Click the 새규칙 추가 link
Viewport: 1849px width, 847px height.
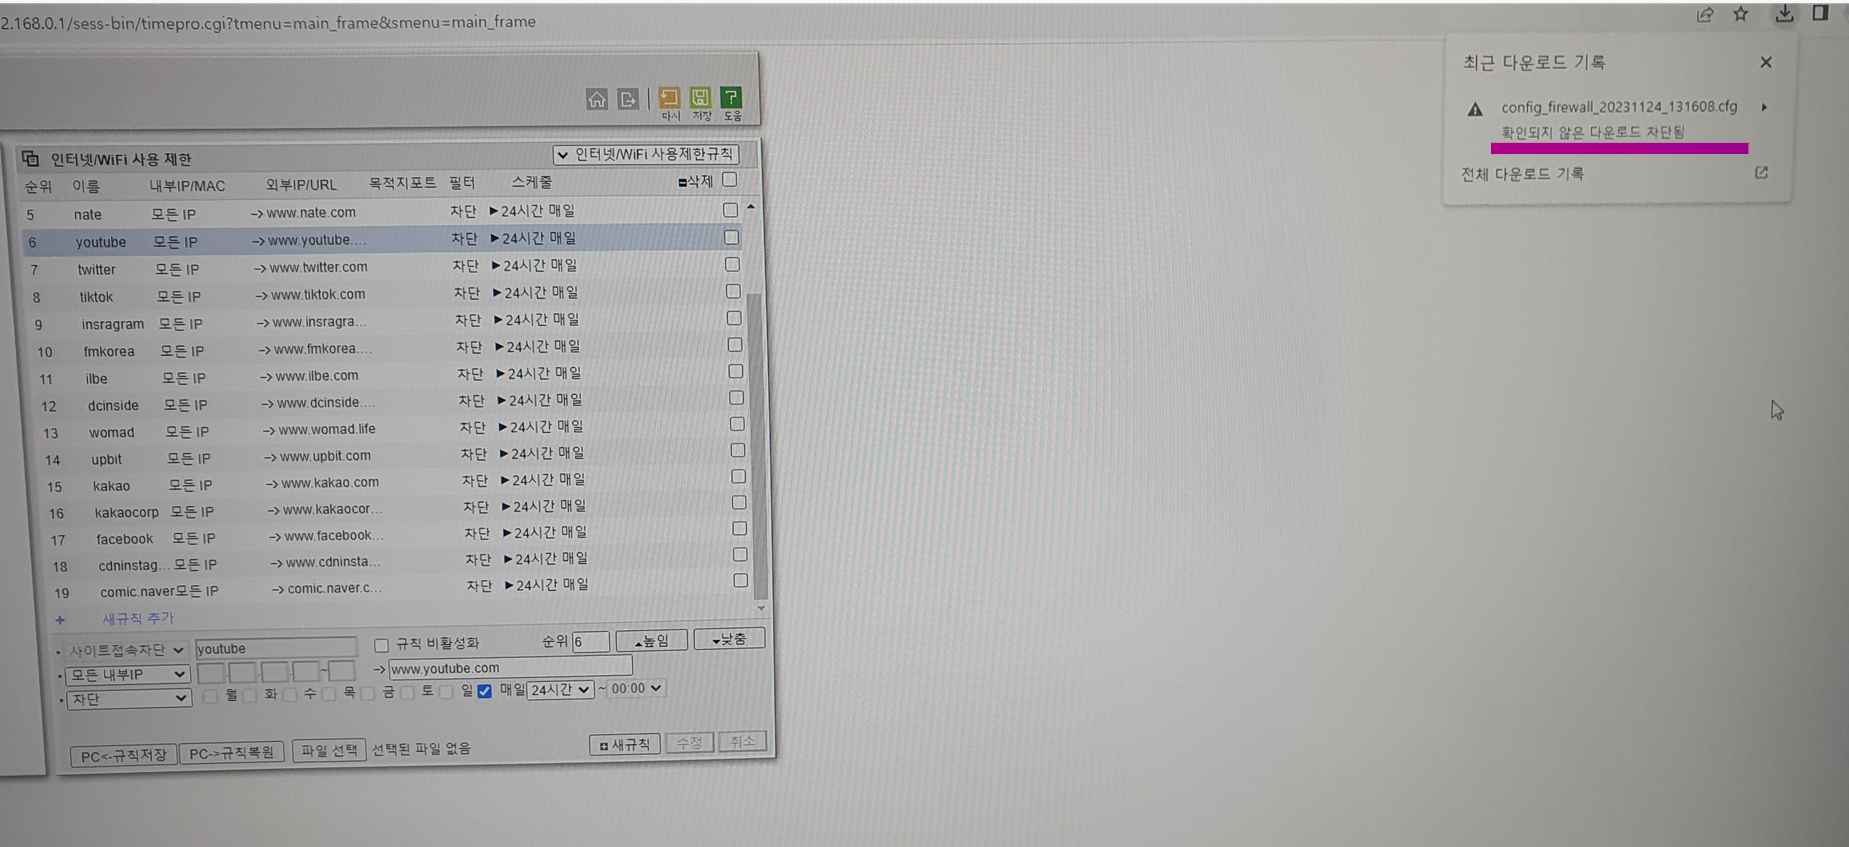[138, 618]
